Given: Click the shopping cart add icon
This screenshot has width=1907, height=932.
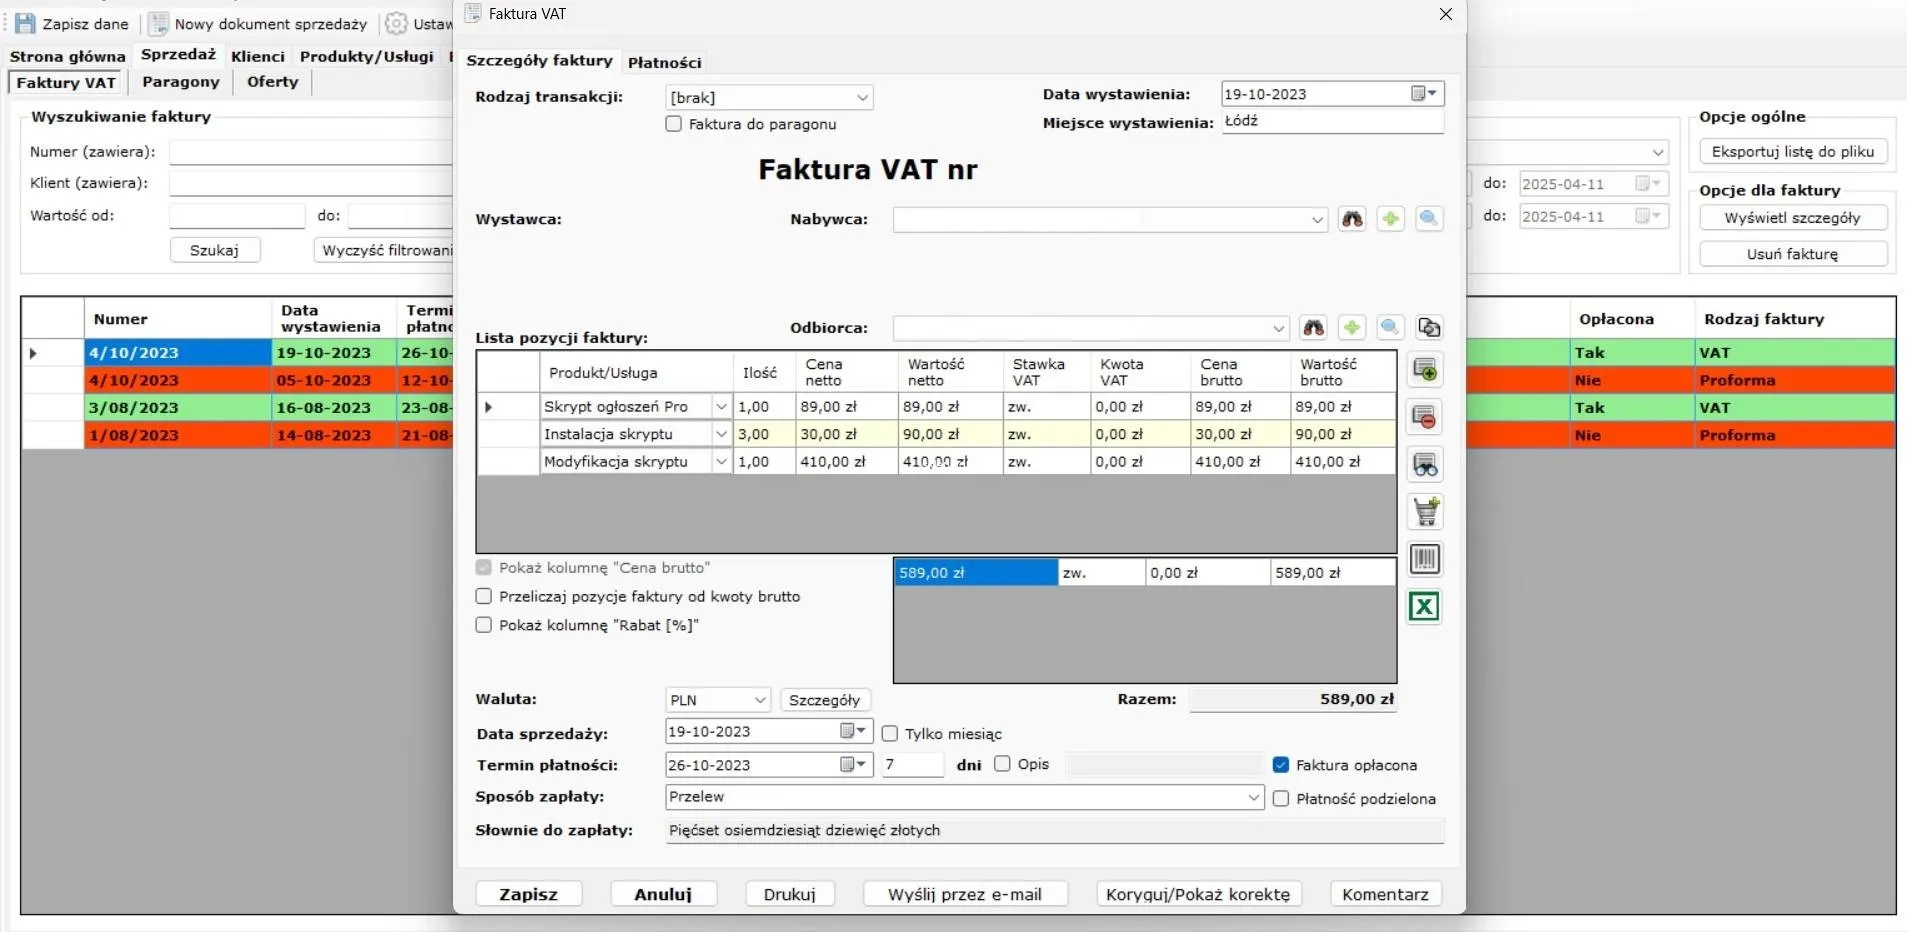Looking at the screenshot, I should (x=1424, y=512).
